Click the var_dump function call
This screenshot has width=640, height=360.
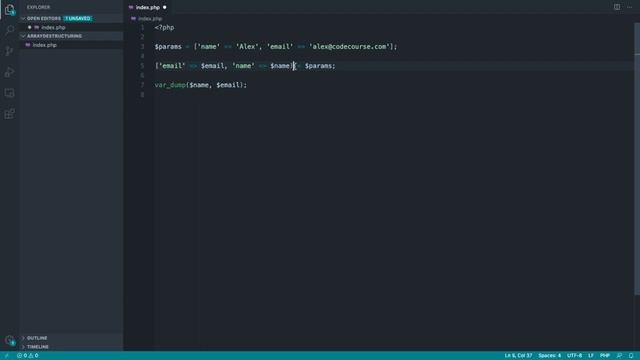pyautogui.click(x=170, y=85)
